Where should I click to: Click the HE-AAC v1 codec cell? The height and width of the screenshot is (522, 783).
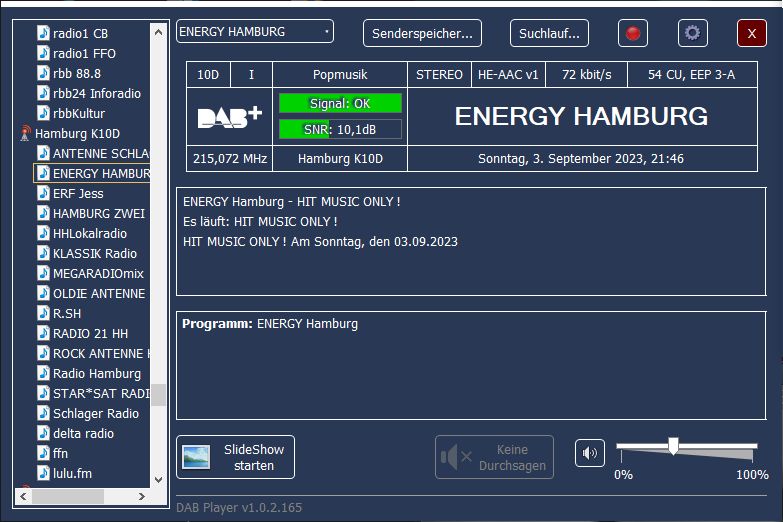pos(508,75)
